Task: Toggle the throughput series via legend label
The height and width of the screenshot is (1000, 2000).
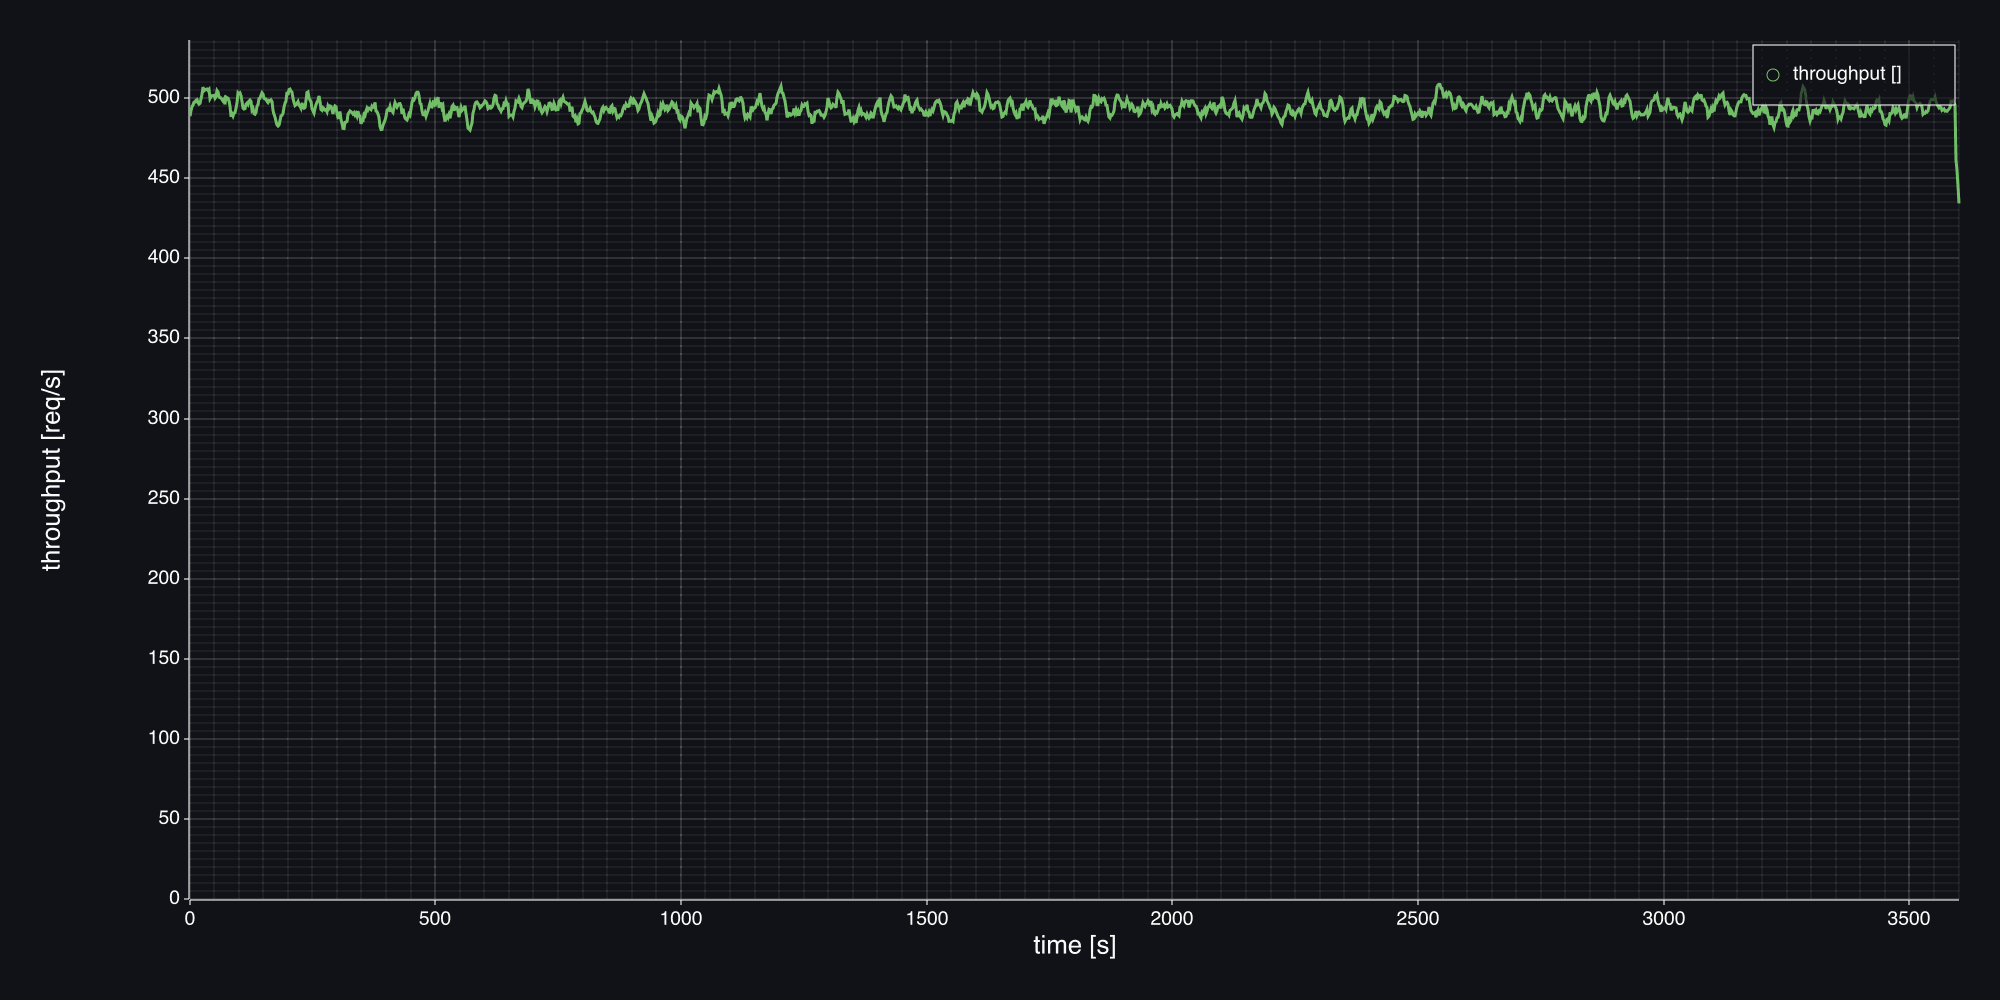Action: [1846, 74]
